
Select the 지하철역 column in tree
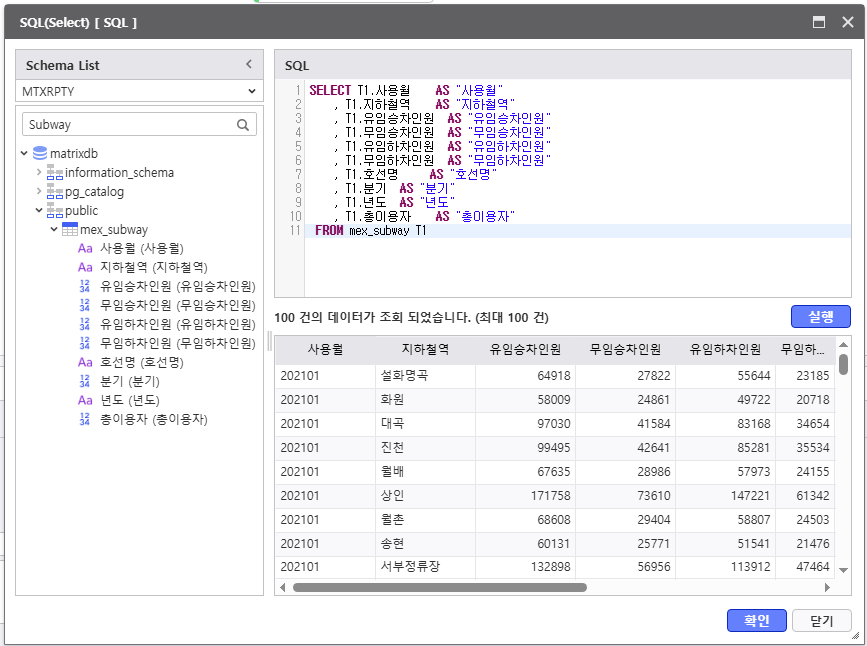pyautogui.click(x=153, y=267)
